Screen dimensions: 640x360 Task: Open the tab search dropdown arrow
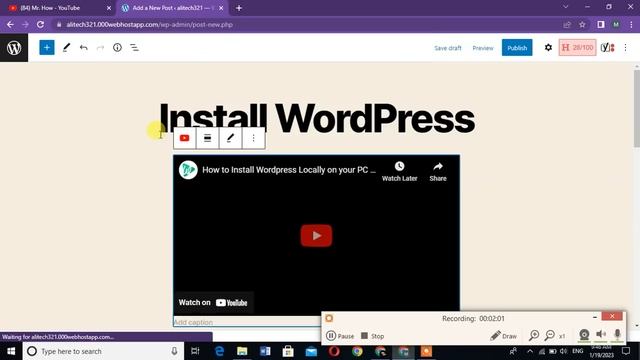pos(566,7)
